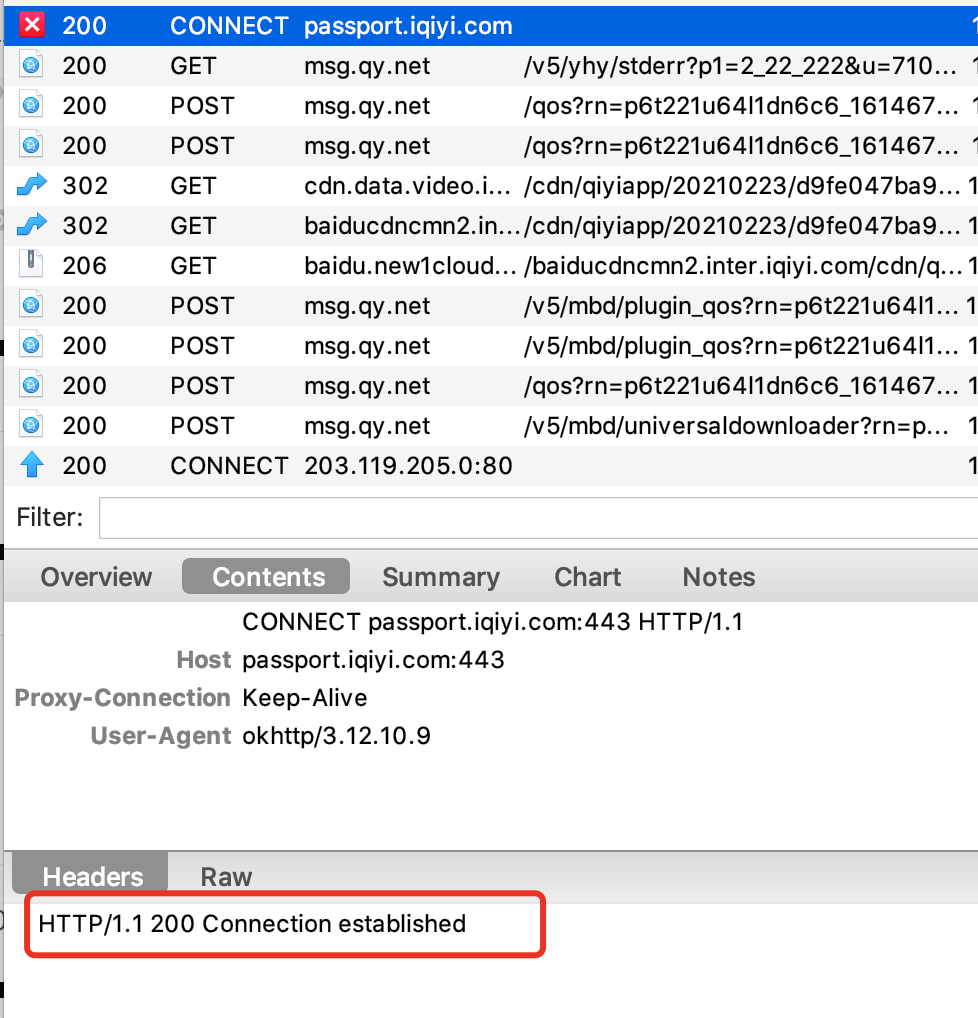Image resolution: width=978 pixels, height=1018 pixels.
Task: Select the Contents tab
Action: click(x=266, y=577)
